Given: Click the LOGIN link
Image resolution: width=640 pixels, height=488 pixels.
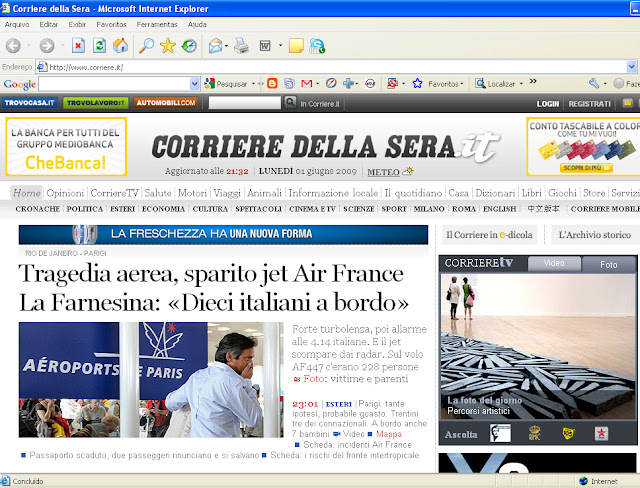Looking at the screenshot, I should [548, 104].
